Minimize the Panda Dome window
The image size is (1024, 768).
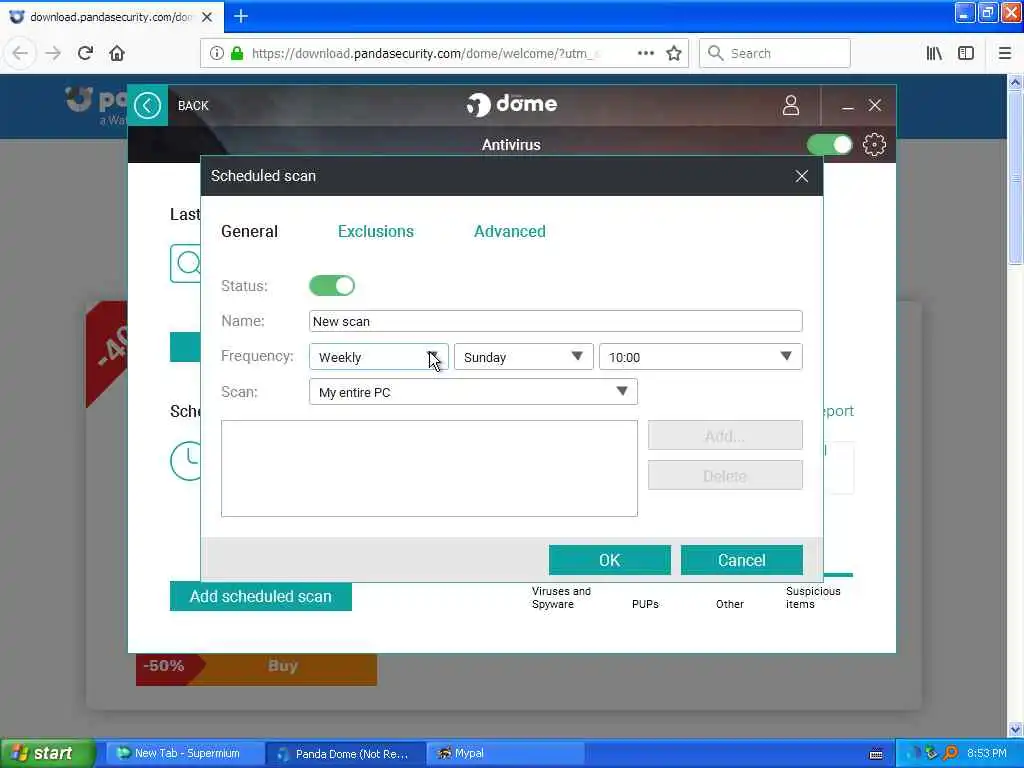[848, 106]
